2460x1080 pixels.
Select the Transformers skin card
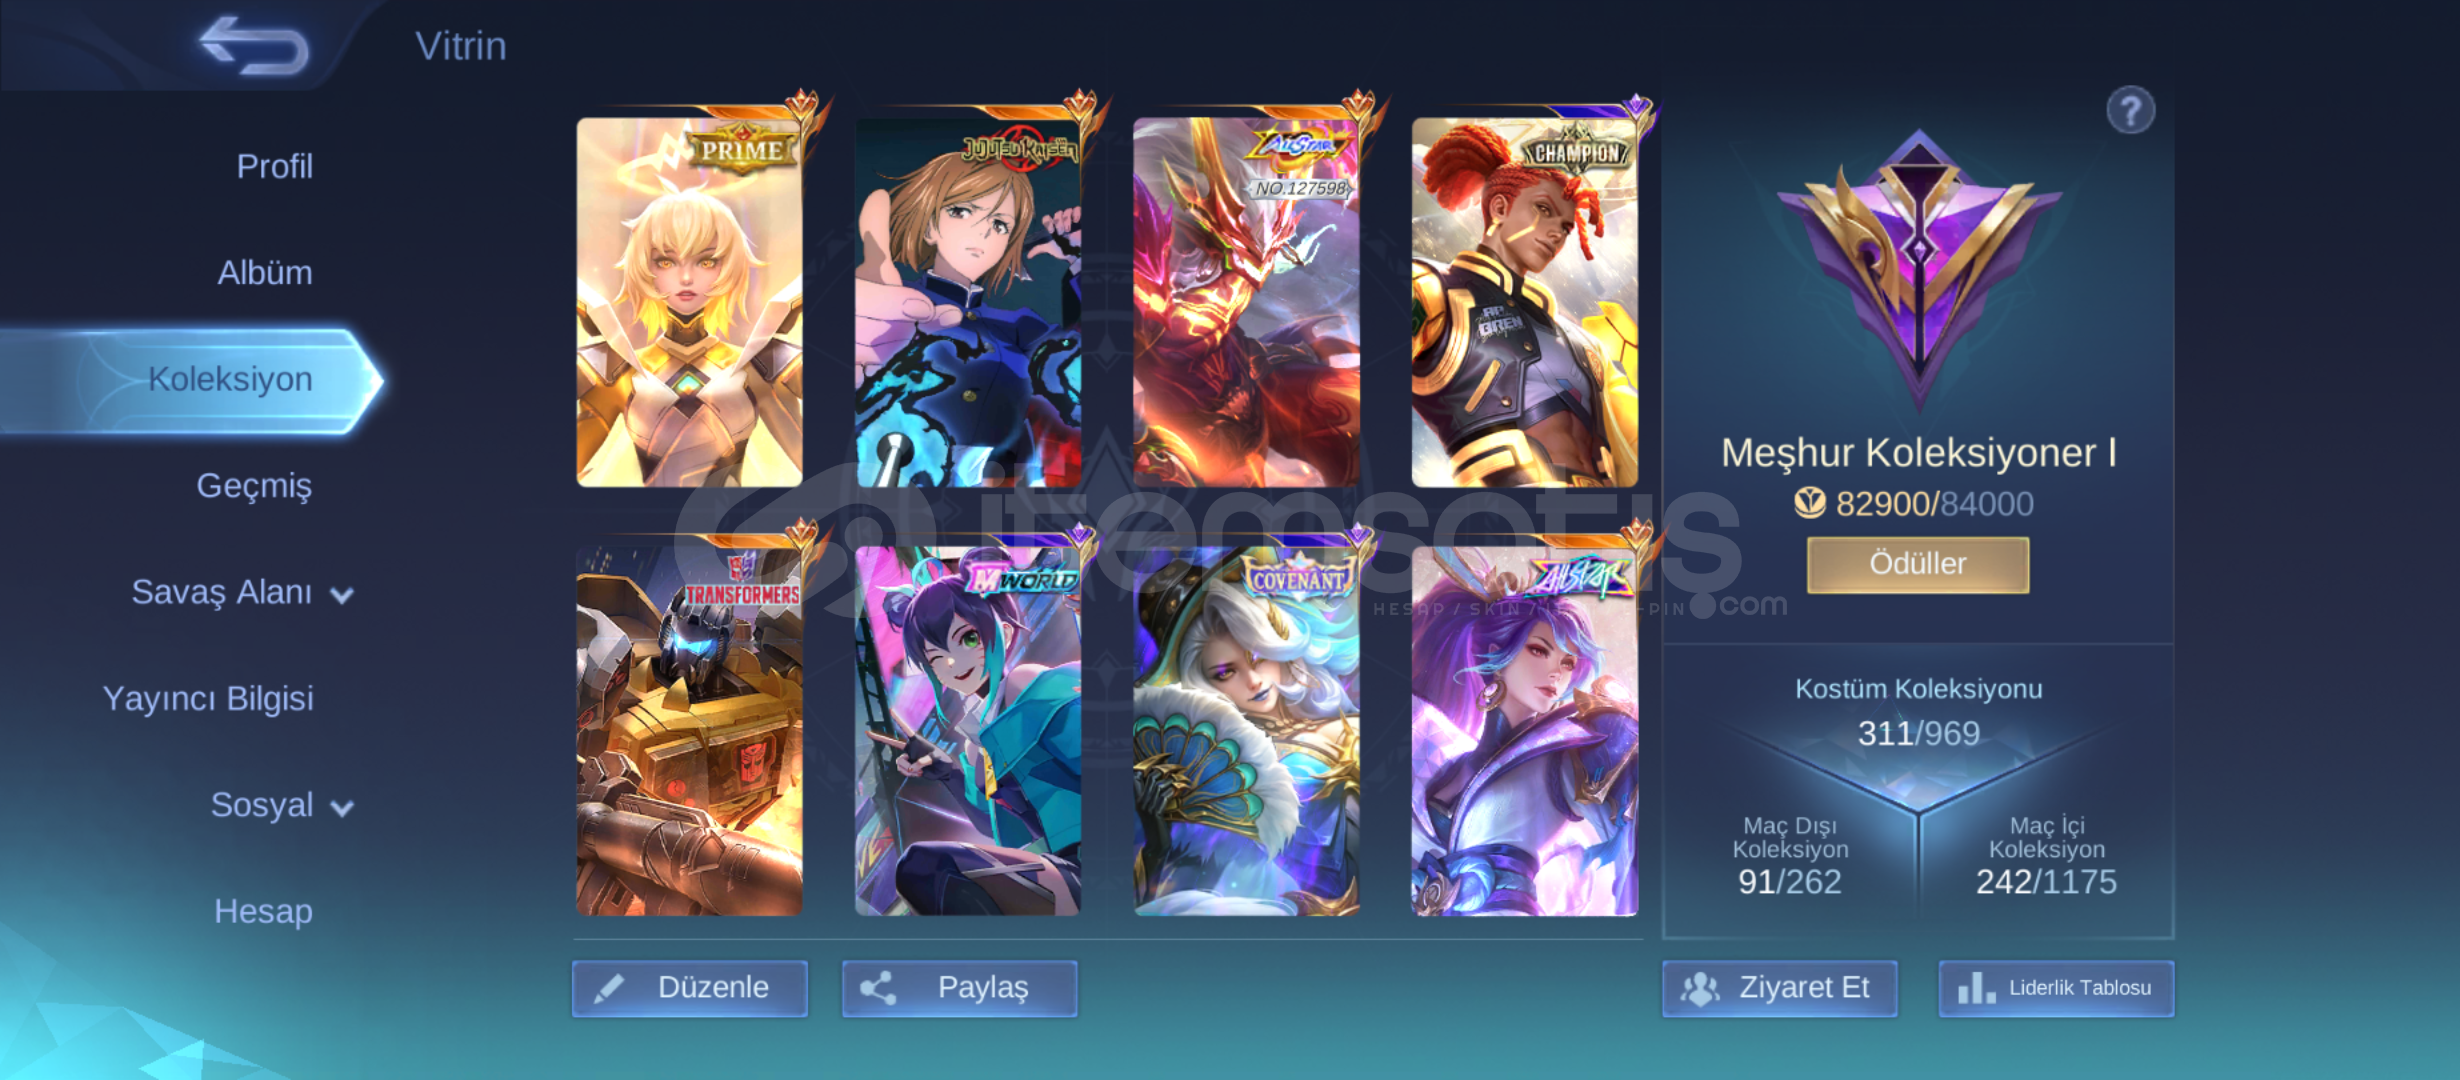(689, 731)
